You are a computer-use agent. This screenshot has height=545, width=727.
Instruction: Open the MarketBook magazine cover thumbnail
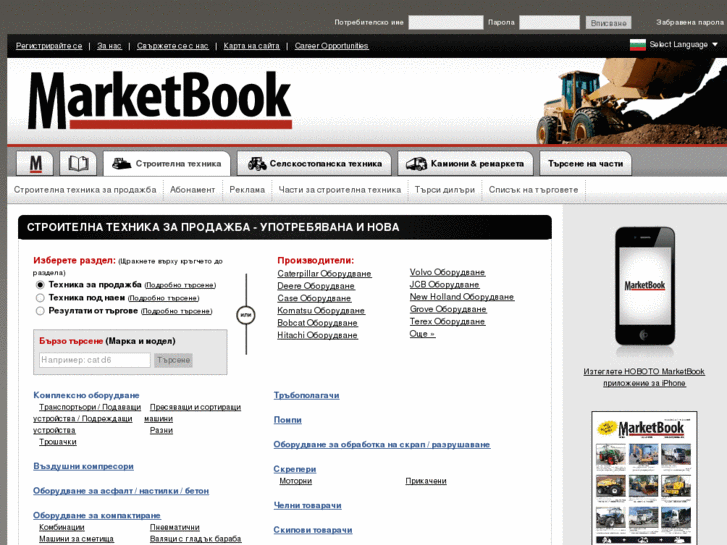pos(644,478)
